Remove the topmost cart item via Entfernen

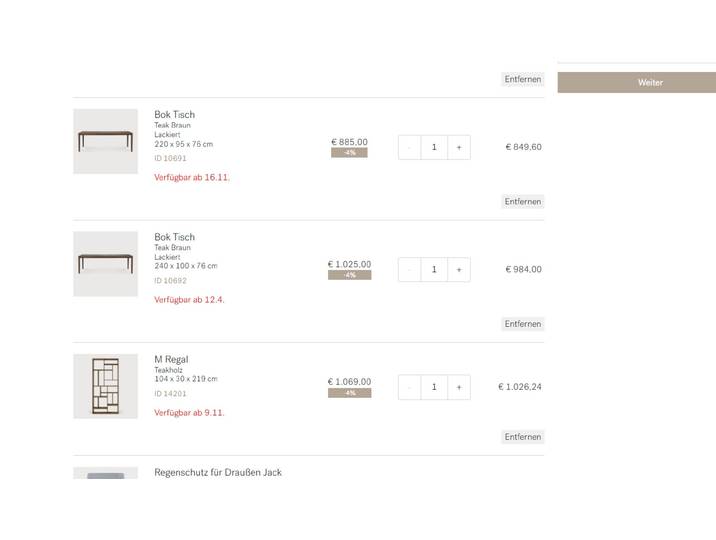523,79
